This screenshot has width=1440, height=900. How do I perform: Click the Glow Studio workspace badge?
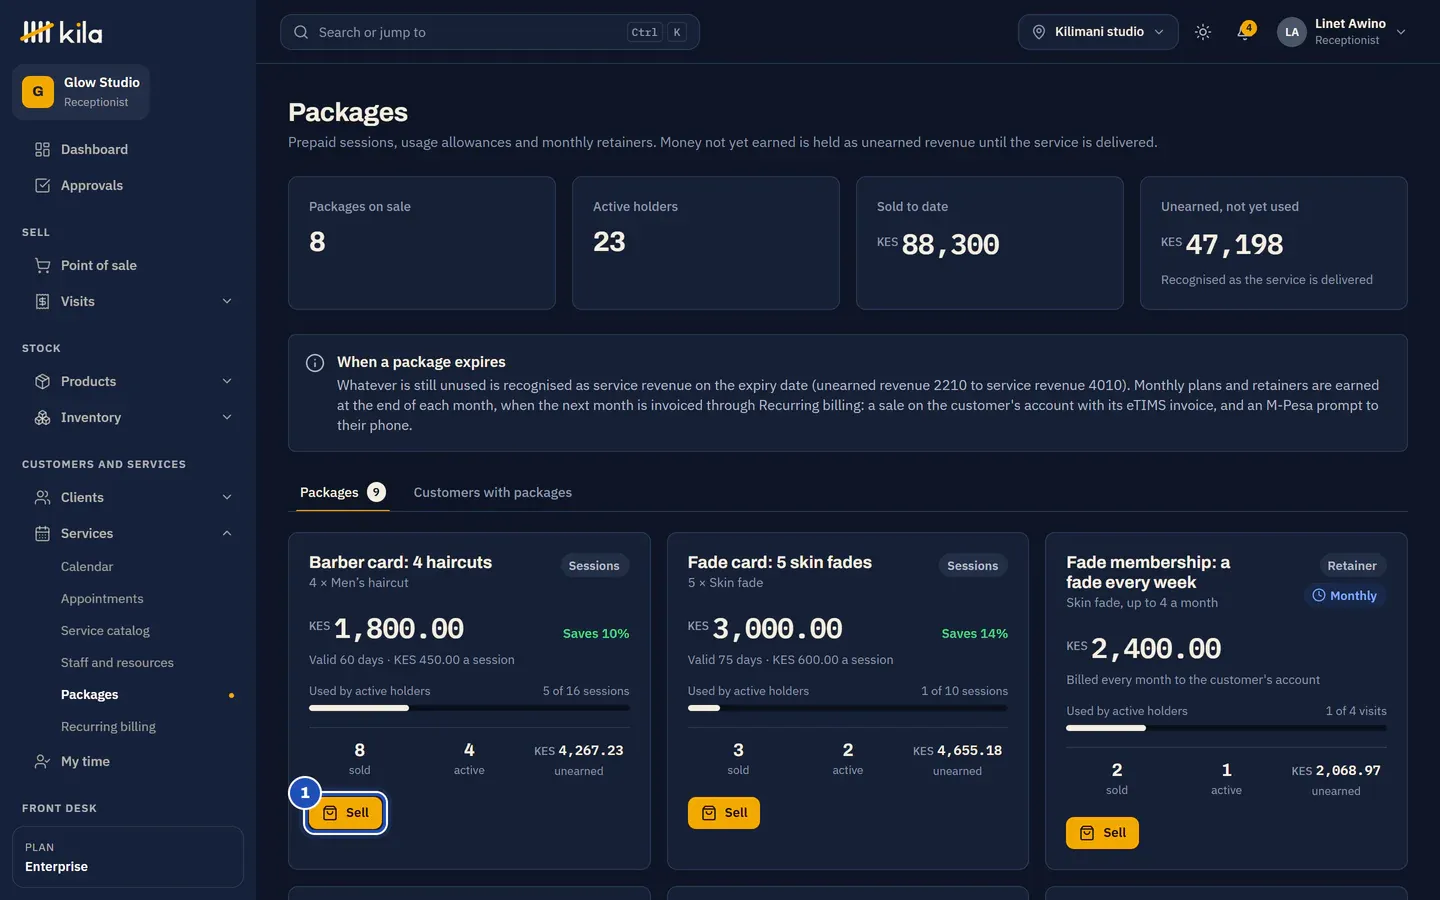coord(81,92)
